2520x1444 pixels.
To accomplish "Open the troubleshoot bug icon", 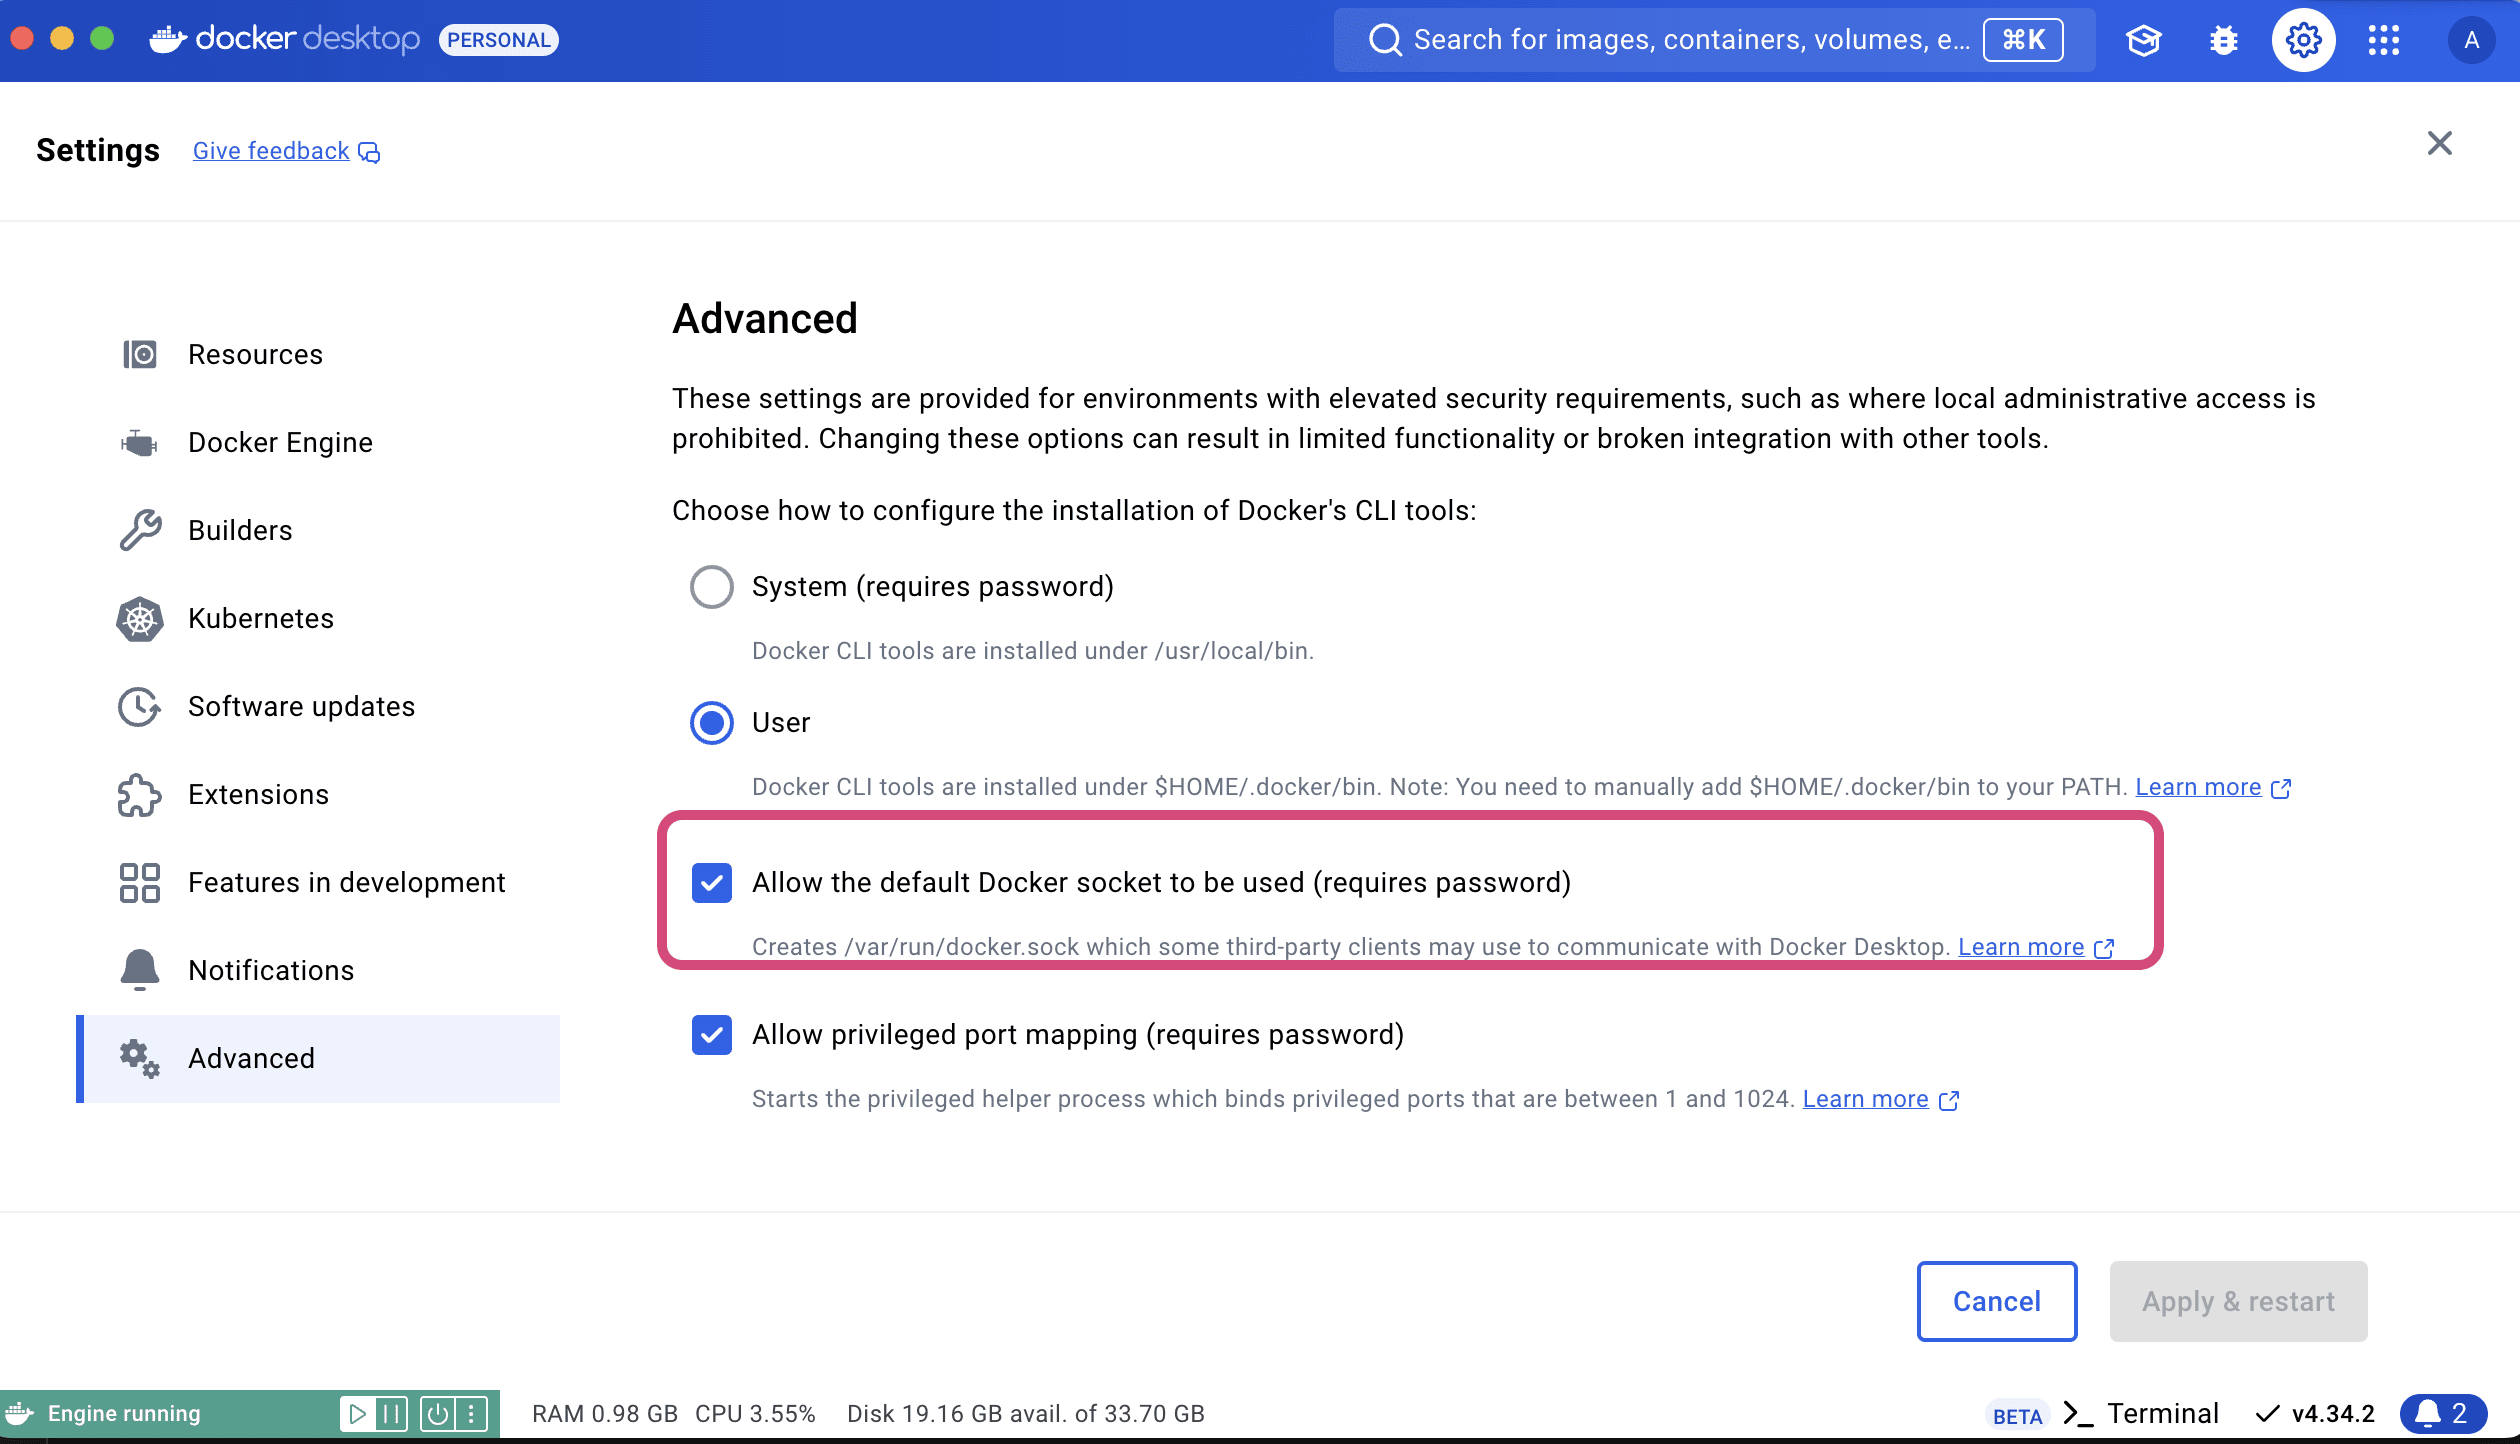I will [x=2223, y=40].
